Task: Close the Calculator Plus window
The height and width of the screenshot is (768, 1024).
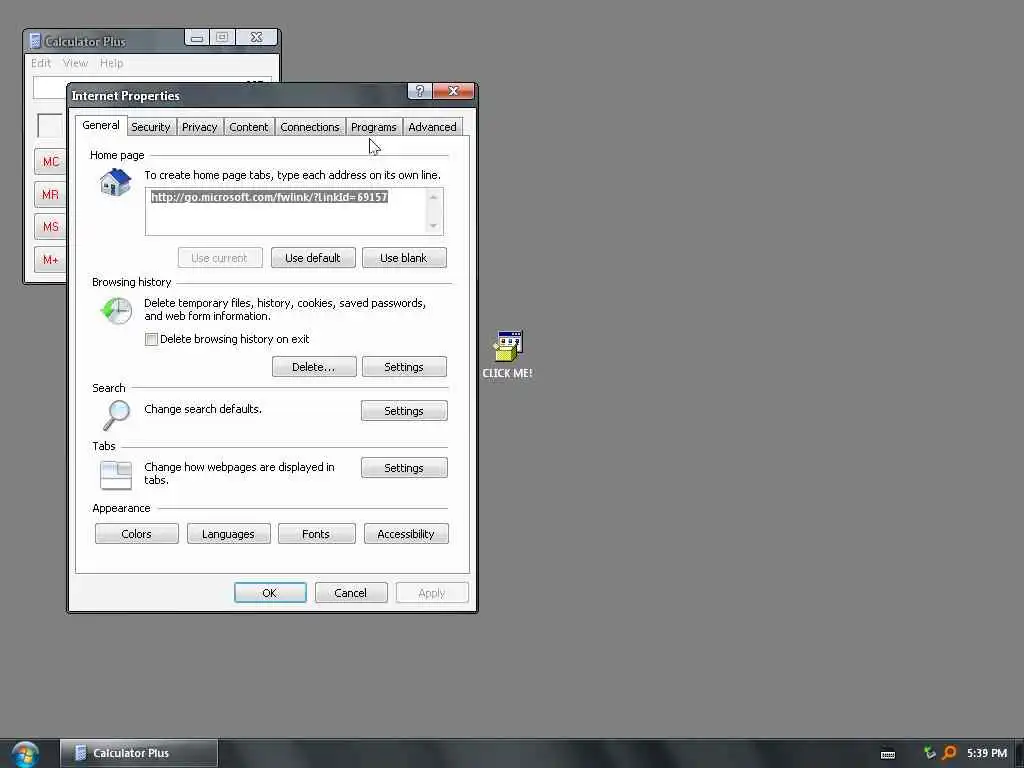Action: (x=256, y=37)
